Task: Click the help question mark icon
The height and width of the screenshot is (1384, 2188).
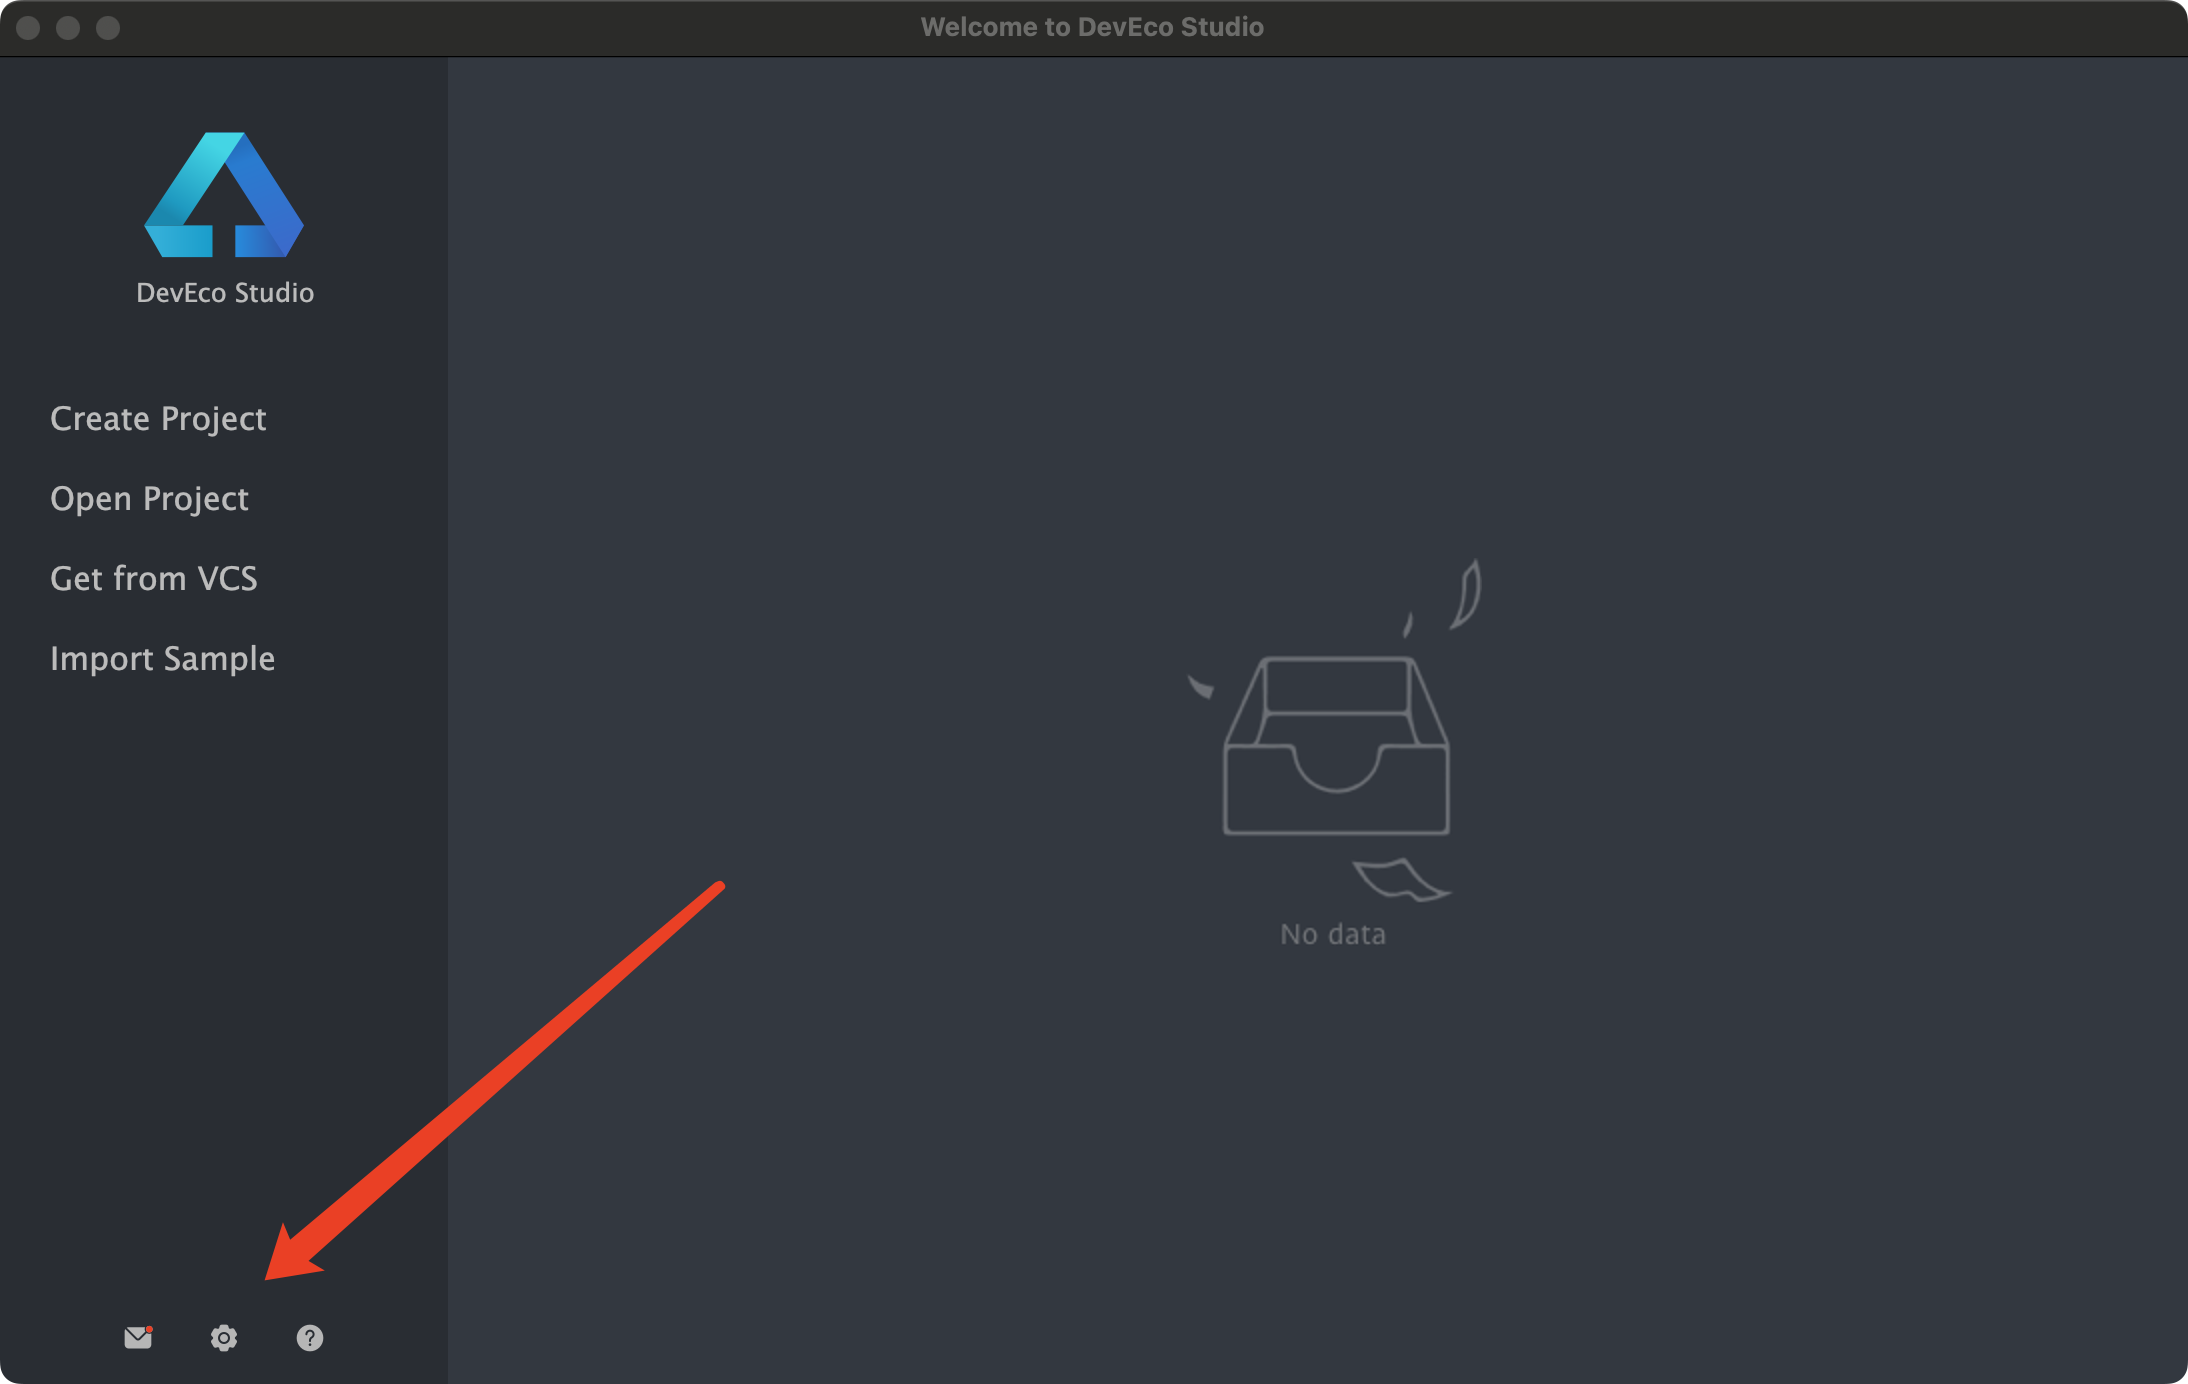Action: [310, 1338]
